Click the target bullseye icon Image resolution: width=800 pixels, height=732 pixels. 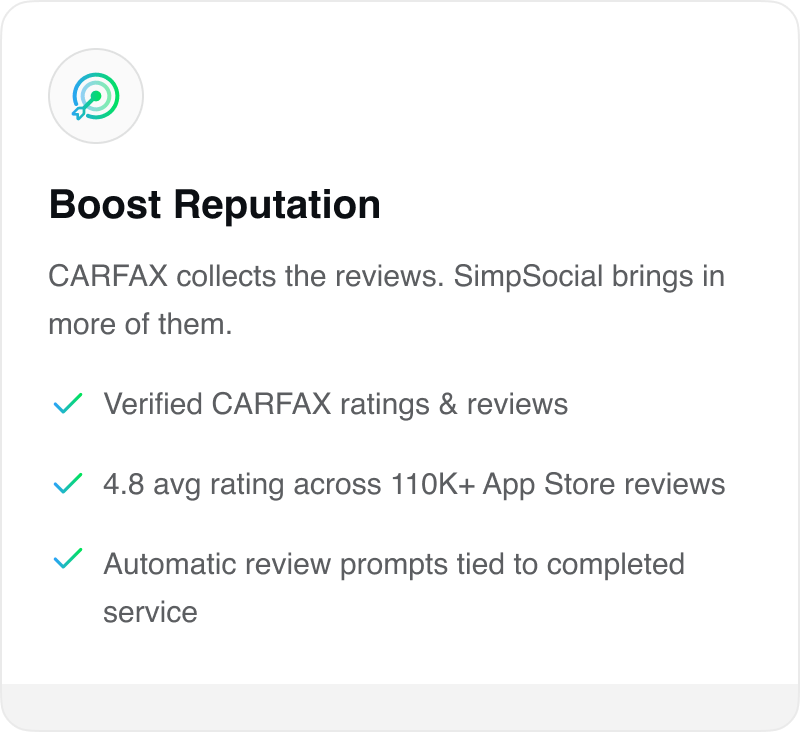click(96, 96)
